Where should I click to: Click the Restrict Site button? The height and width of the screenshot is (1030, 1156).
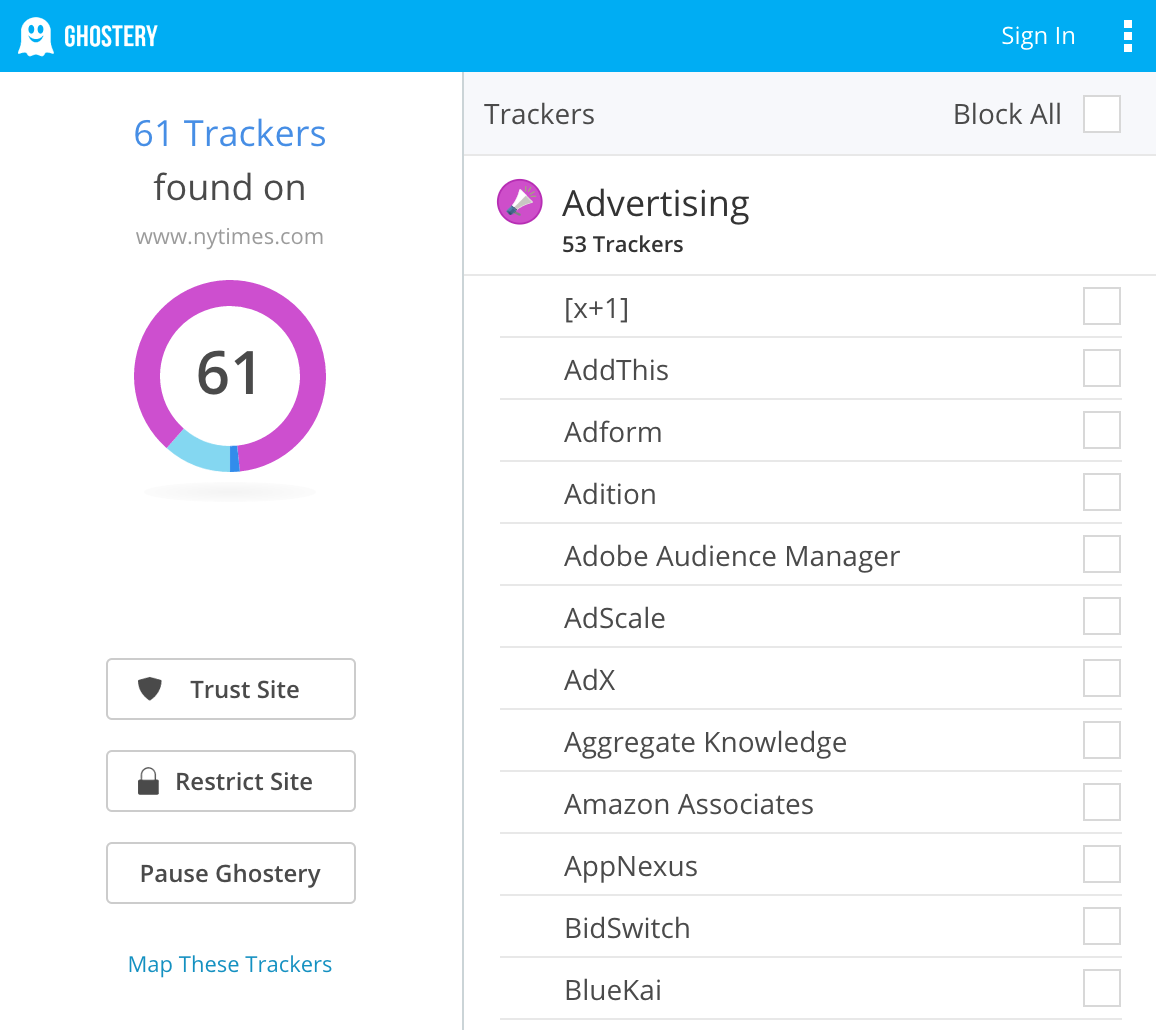231,781
